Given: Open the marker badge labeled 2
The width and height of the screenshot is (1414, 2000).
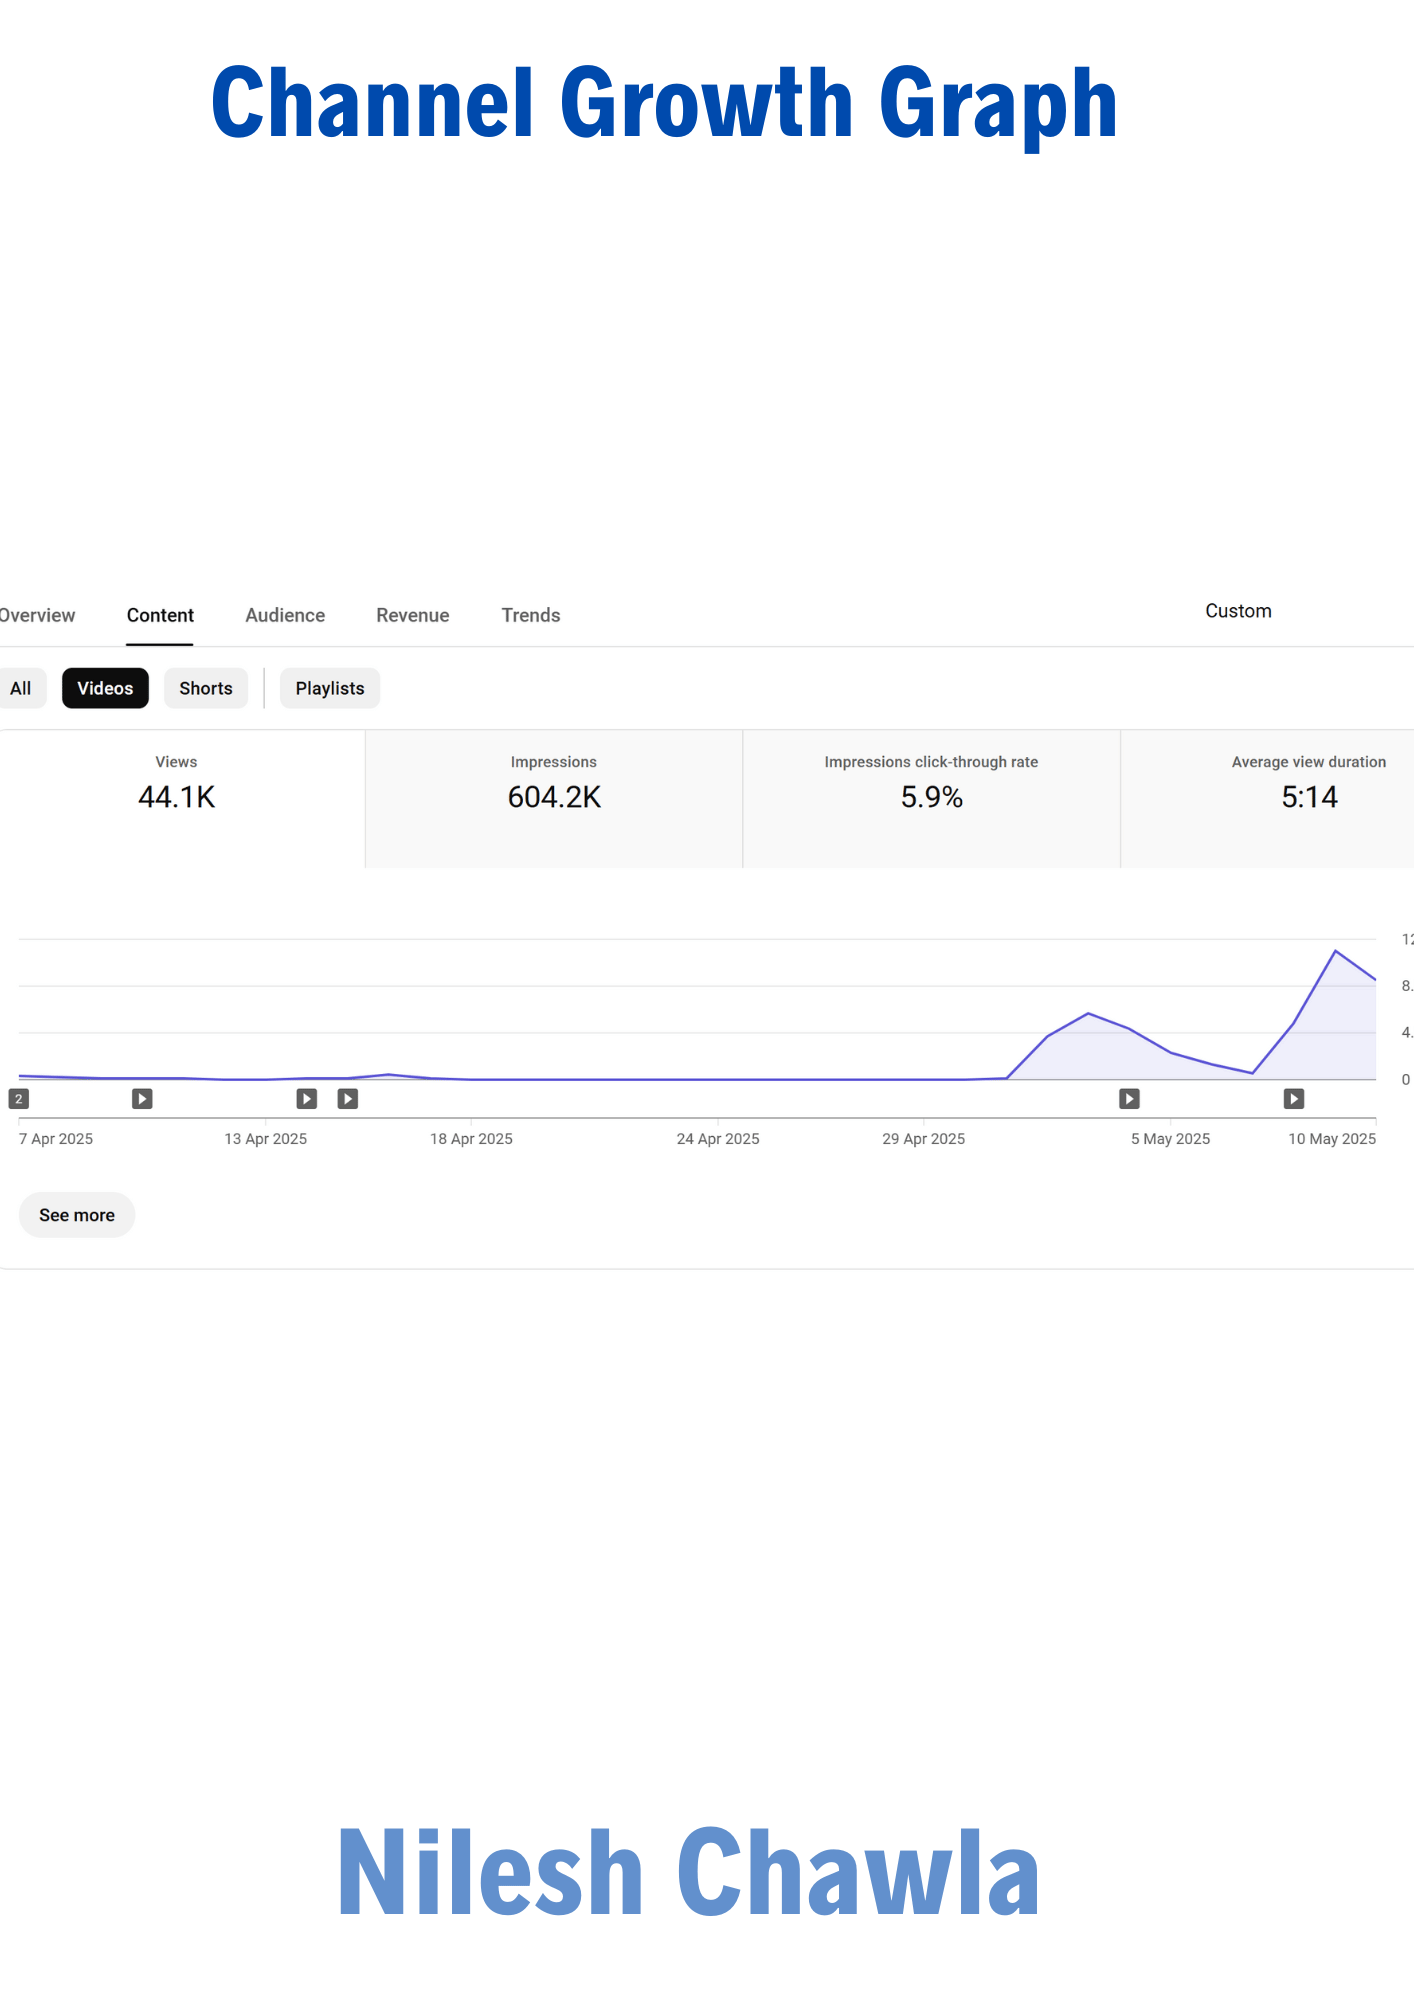Looking at the screenshot, I should pos(18,1099).
